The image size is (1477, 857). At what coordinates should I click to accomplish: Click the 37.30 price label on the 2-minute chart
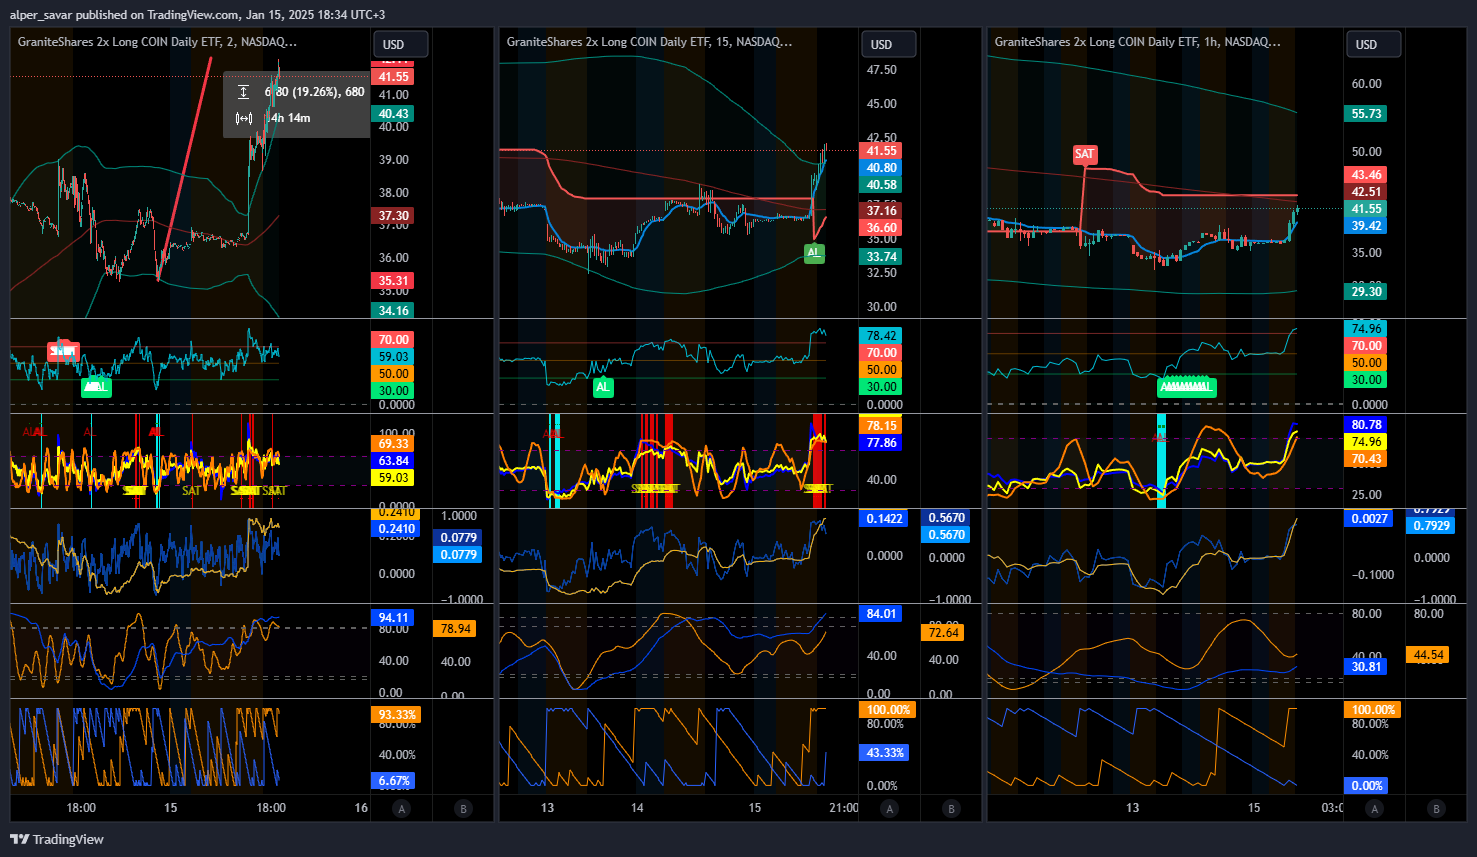pyautogui.click(x=393, y=216)
